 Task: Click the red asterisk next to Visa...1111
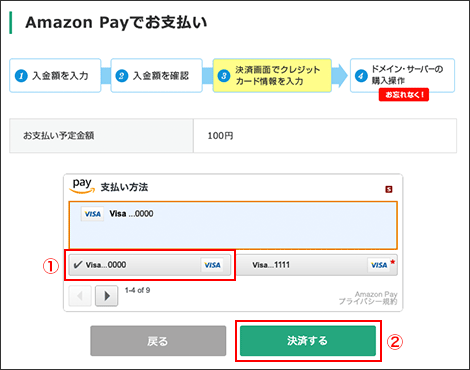pos(393,262)
